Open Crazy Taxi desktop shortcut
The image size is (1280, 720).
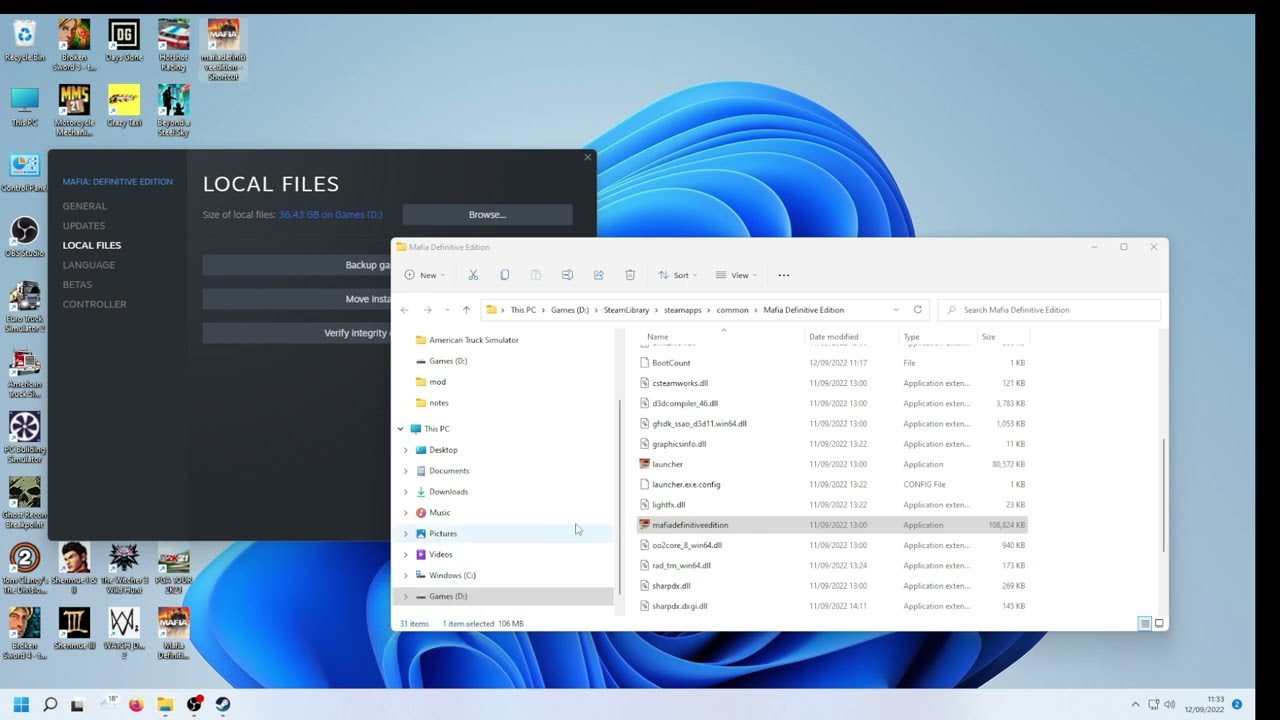click(124, 106)
